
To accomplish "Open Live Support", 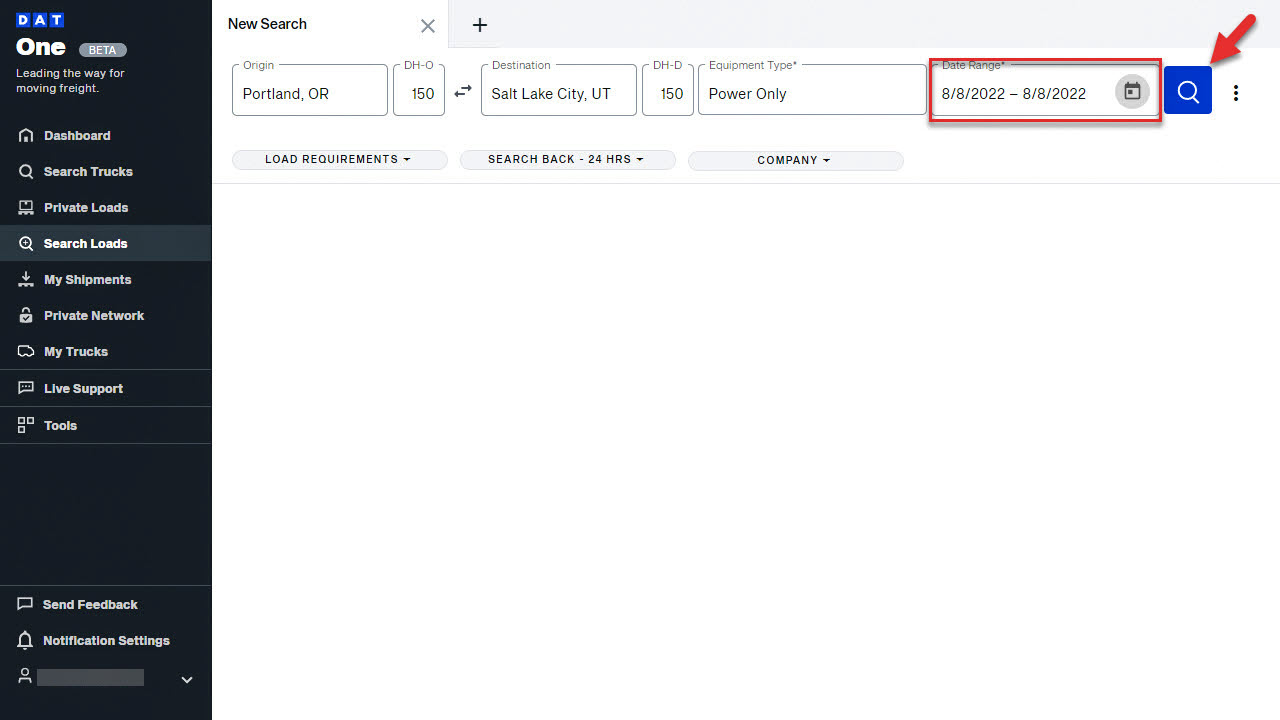I will tap(83, 389).
